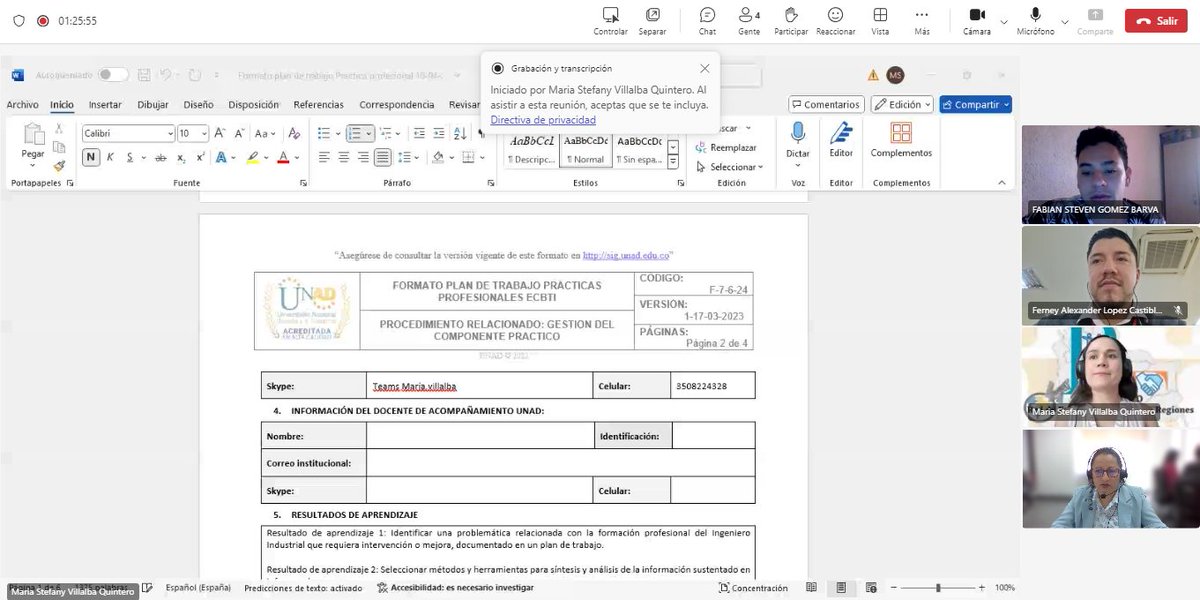Apply italic formatting (K)
This screenshot has width=1200, height=600.
[110, 157]
